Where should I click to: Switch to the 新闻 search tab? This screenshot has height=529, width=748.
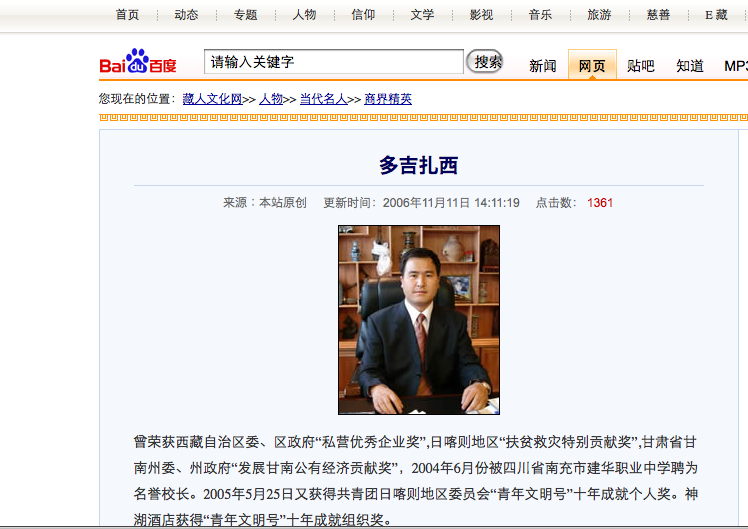[542, 66]
